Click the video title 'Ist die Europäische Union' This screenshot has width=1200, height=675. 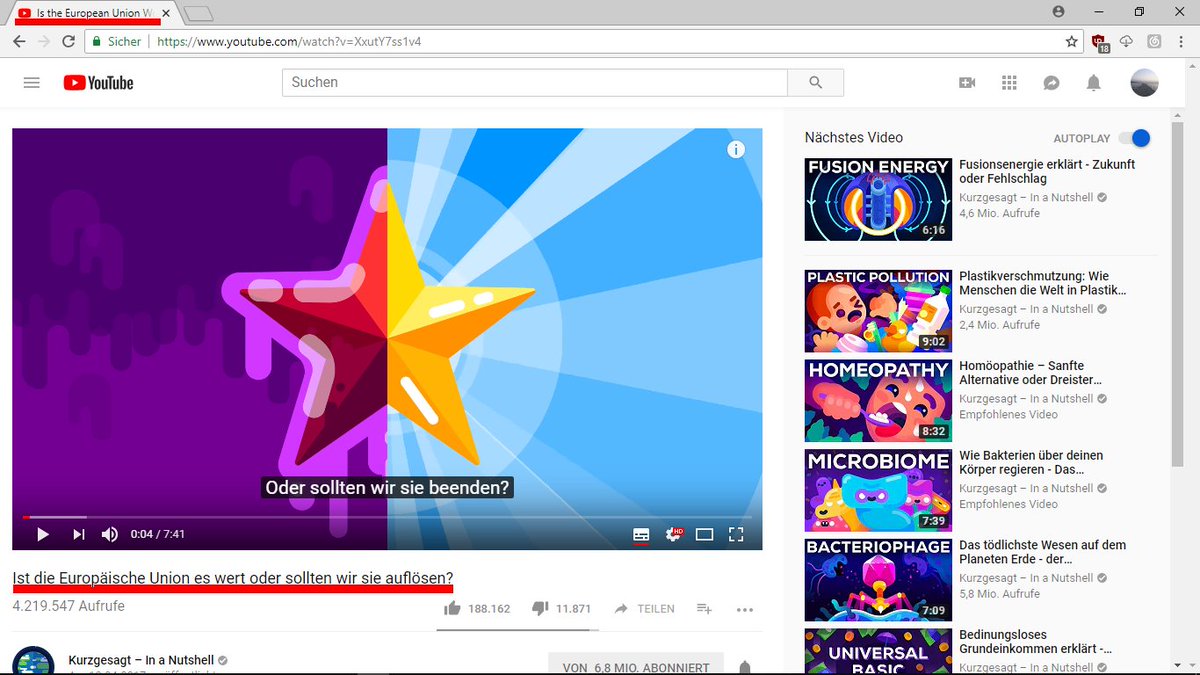click(233, 578)
